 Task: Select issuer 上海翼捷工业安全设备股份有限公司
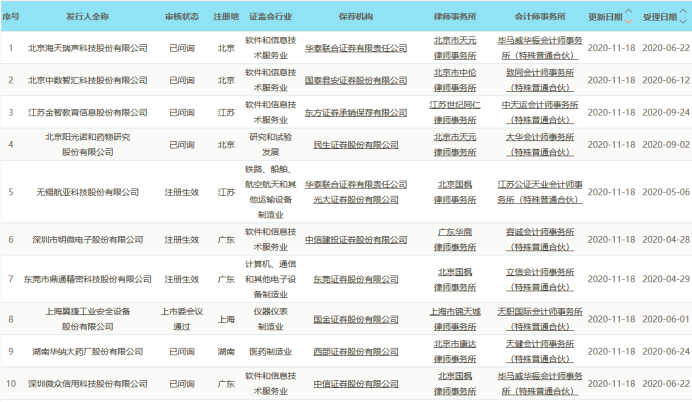pos(87,319)
